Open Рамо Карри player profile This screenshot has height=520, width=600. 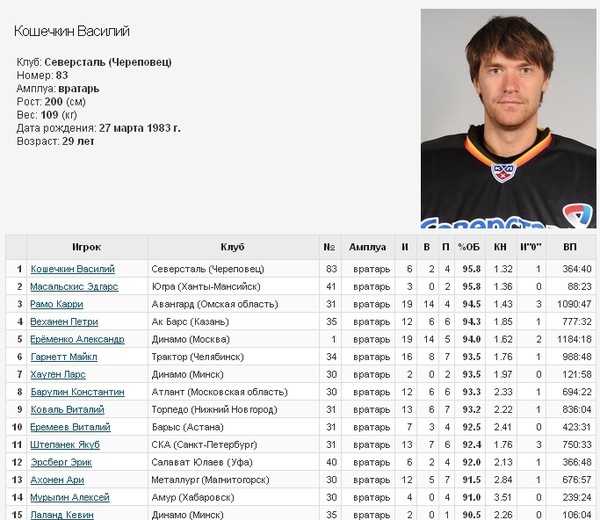pos(57,304)
